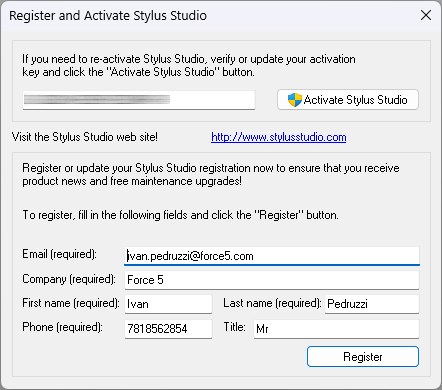
Task: Click the Title field containing Mr
Action: point(336,329)
